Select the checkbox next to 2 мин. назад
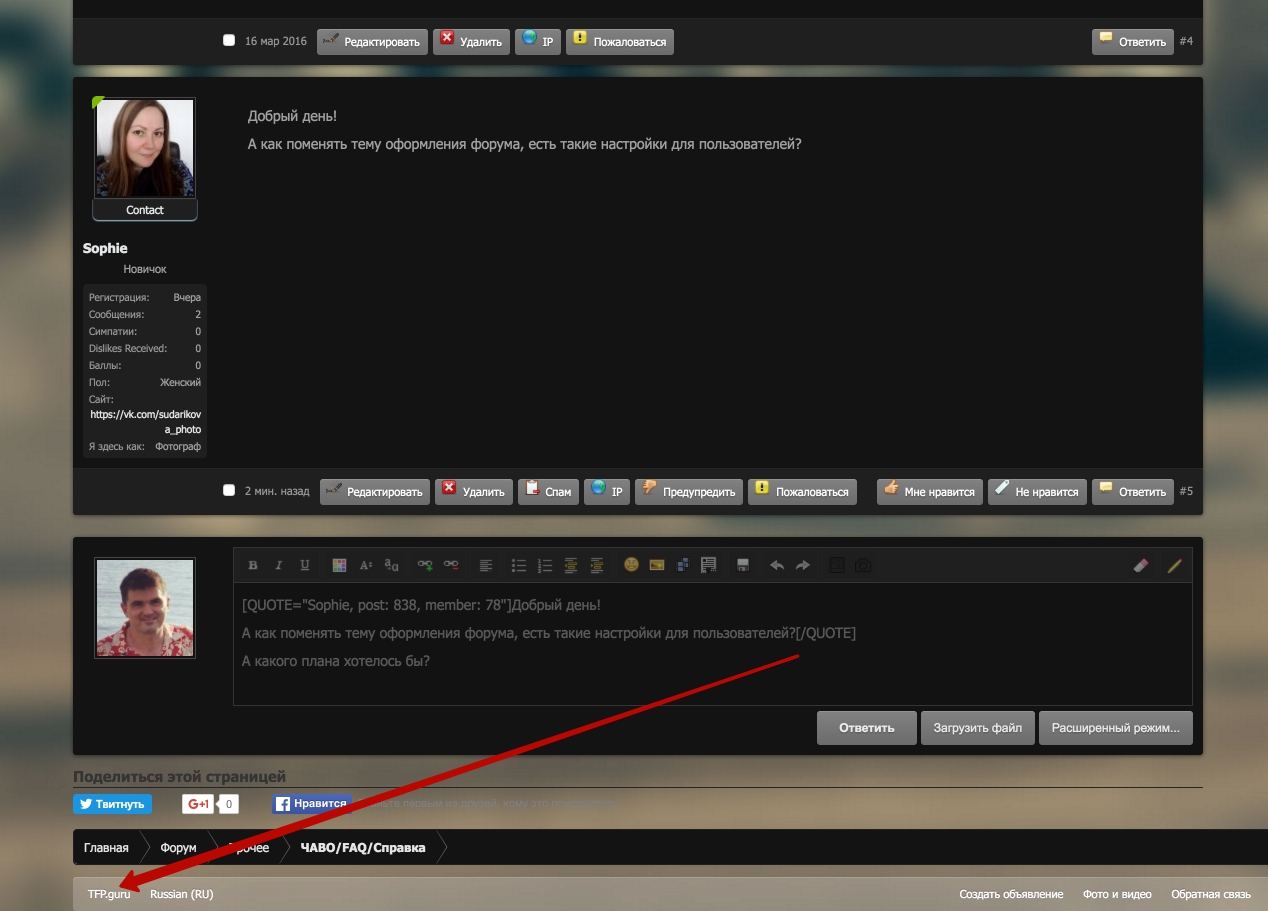Viewport: 1268px width, 911px height. pos(229,490)
